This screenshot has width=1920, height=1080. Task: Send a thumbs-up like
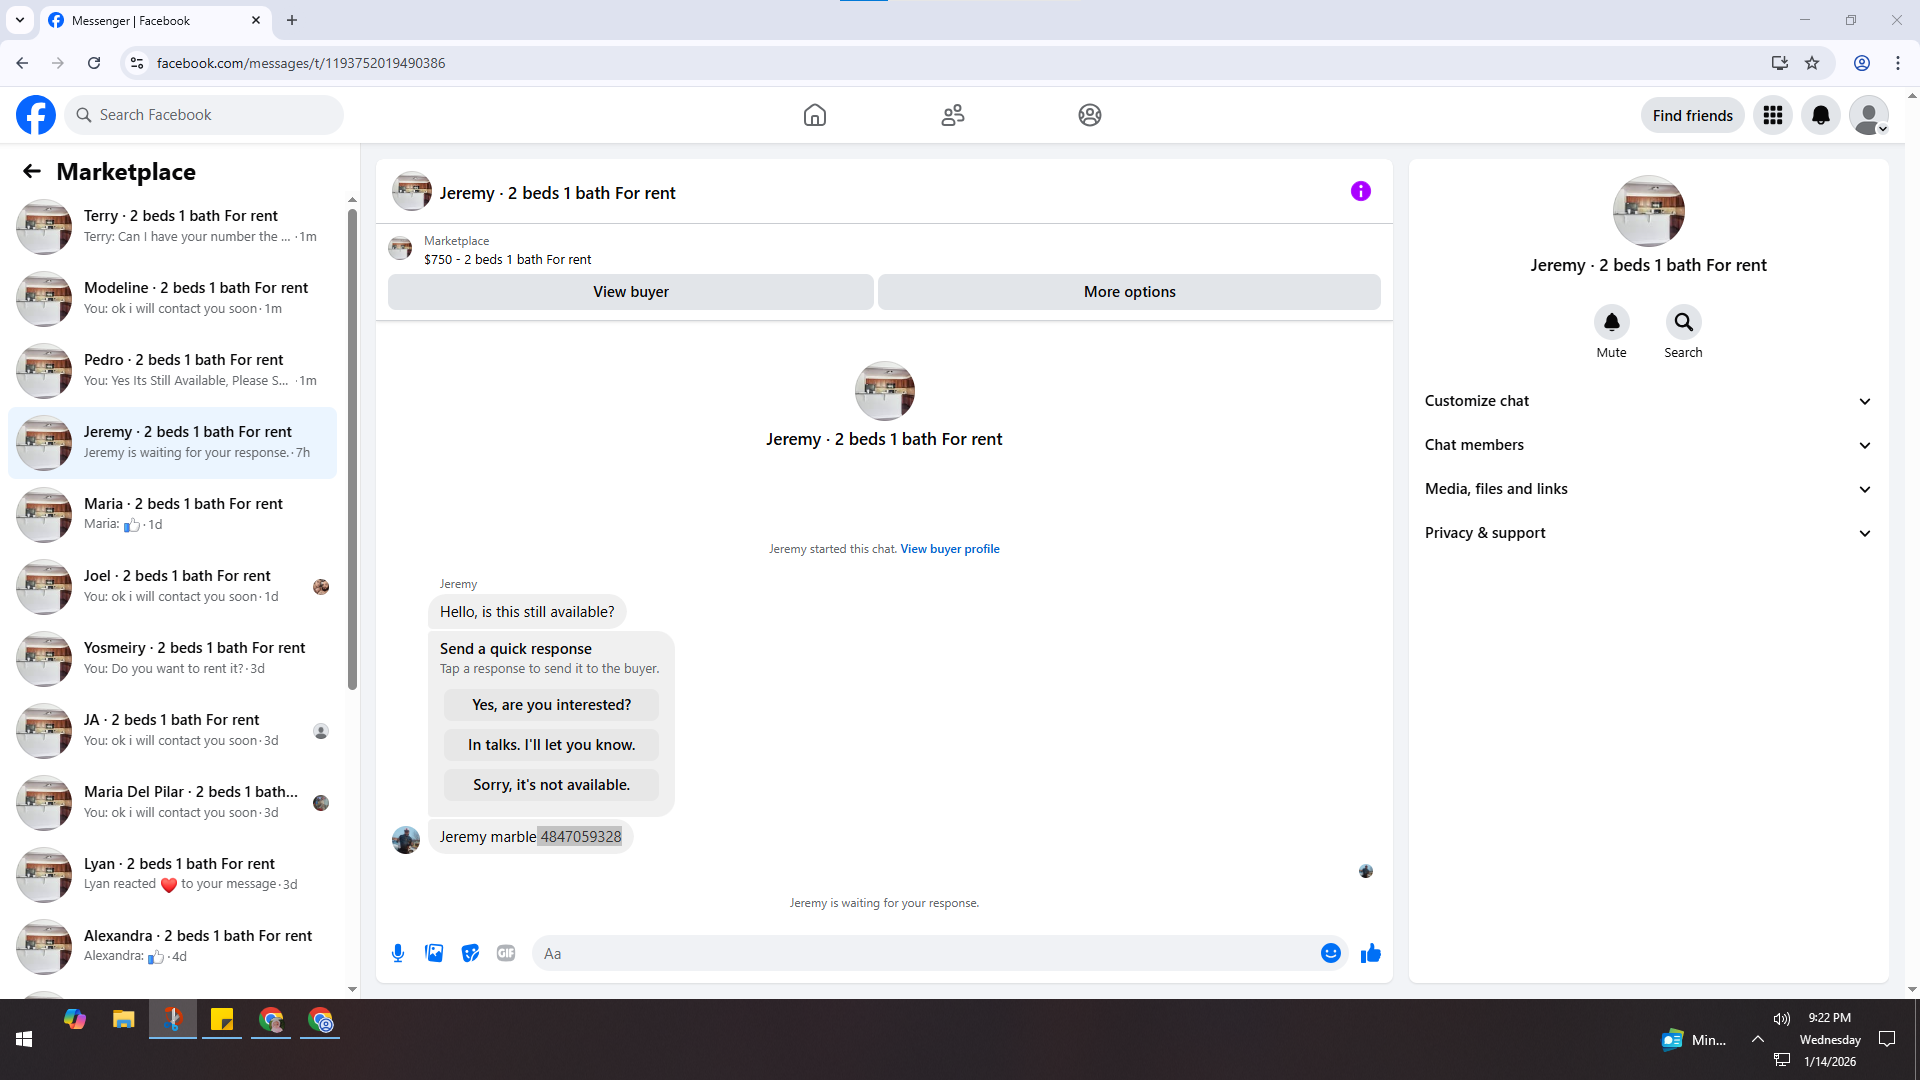pyautogui.click(x=1370, y=953)
